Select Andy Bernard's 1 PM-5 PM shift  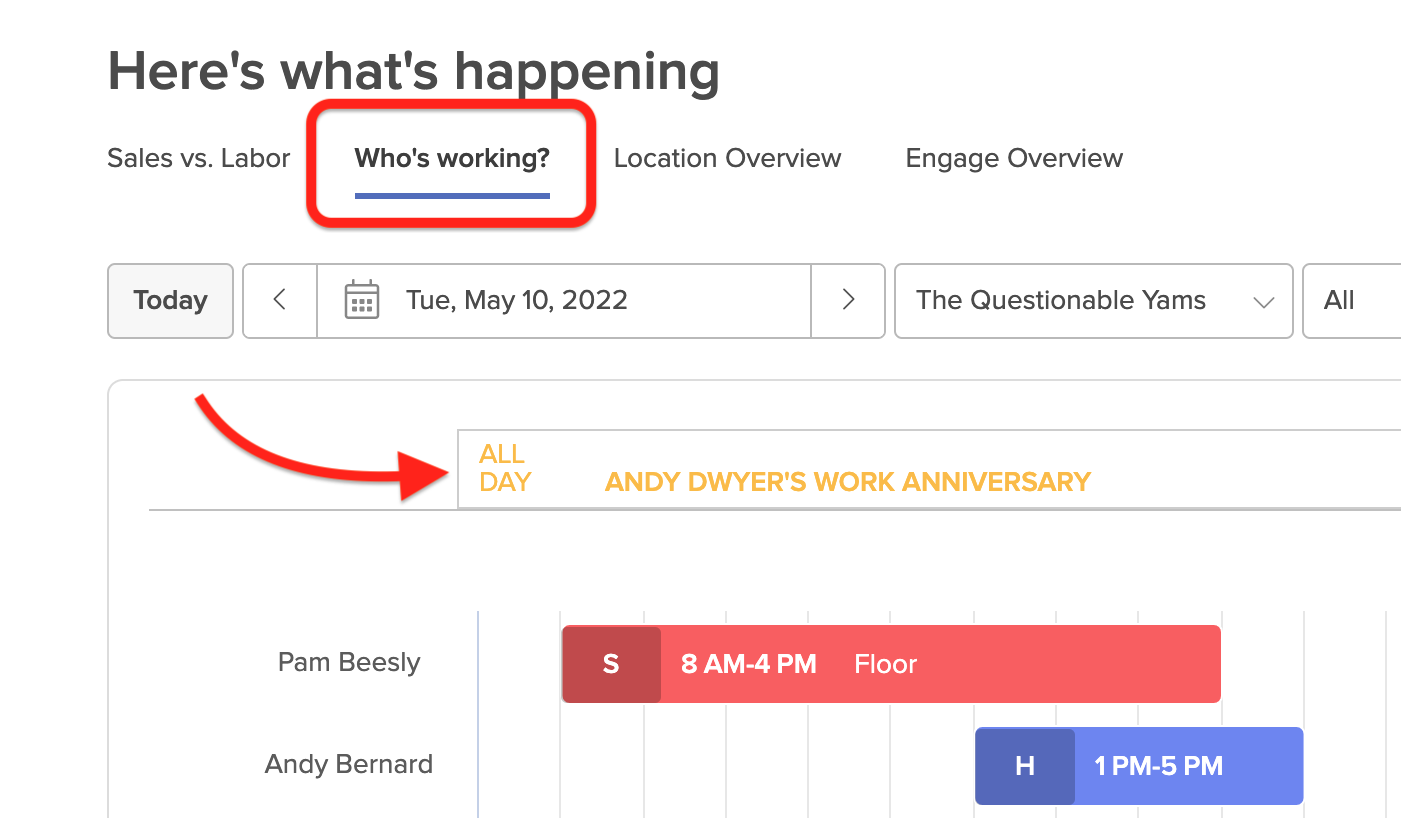click(1139, 766)
